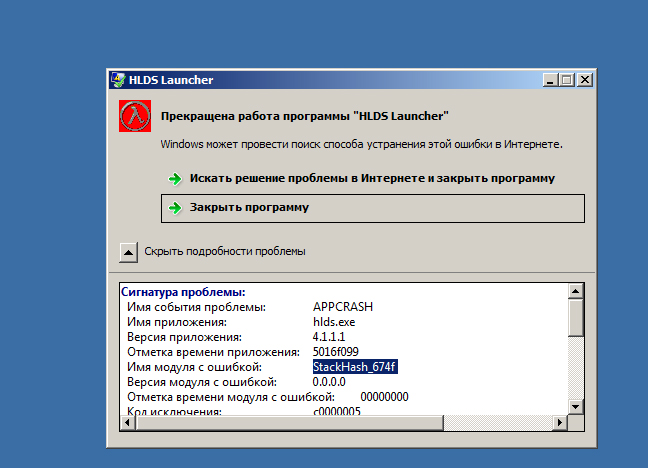Click the red Half-Life lambda icon
This screenshot has height=468, width=648.
(135, 116)
